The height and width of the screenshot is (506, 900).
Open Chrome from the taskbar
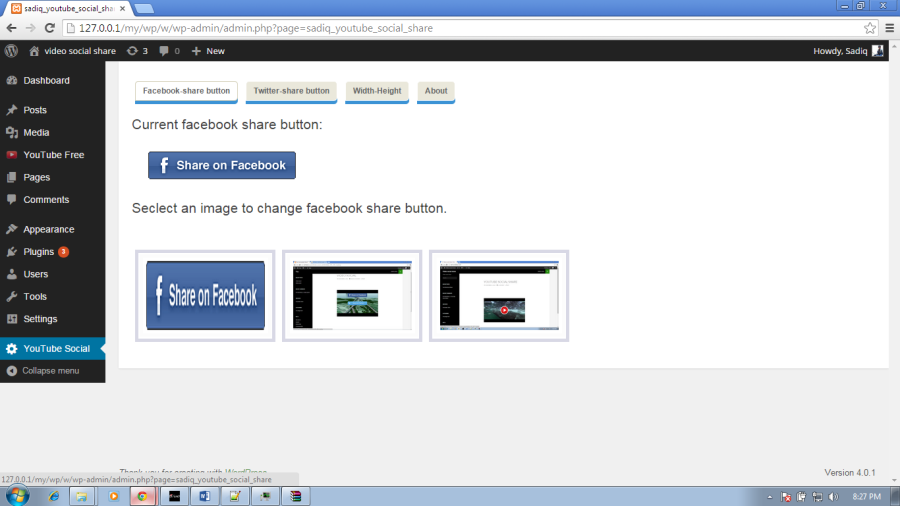tap(142, 496)
